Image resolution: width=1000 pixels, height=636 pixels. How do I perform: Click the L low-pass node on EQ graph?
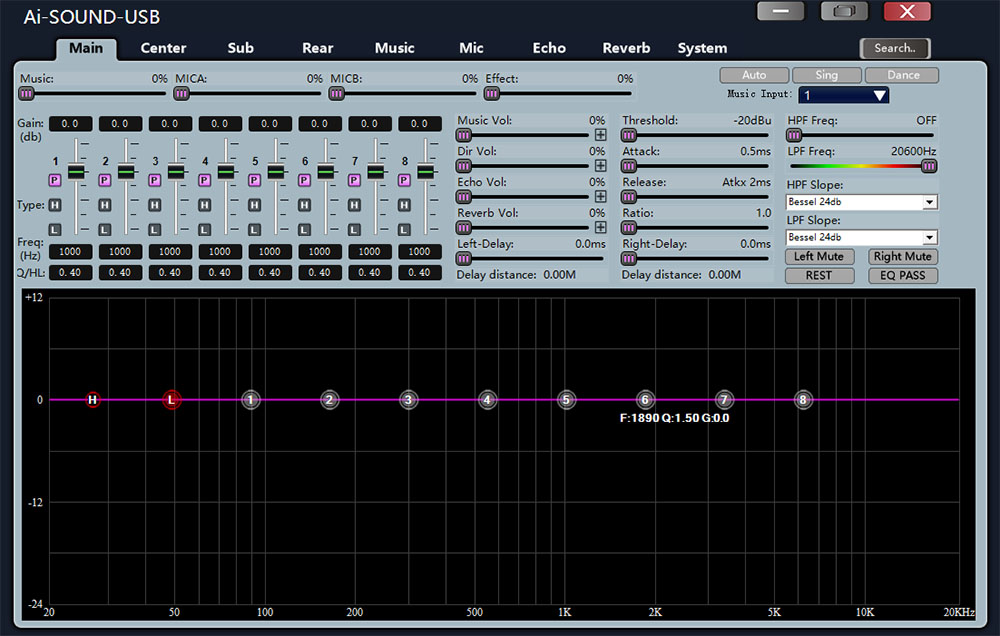[172, 400]
